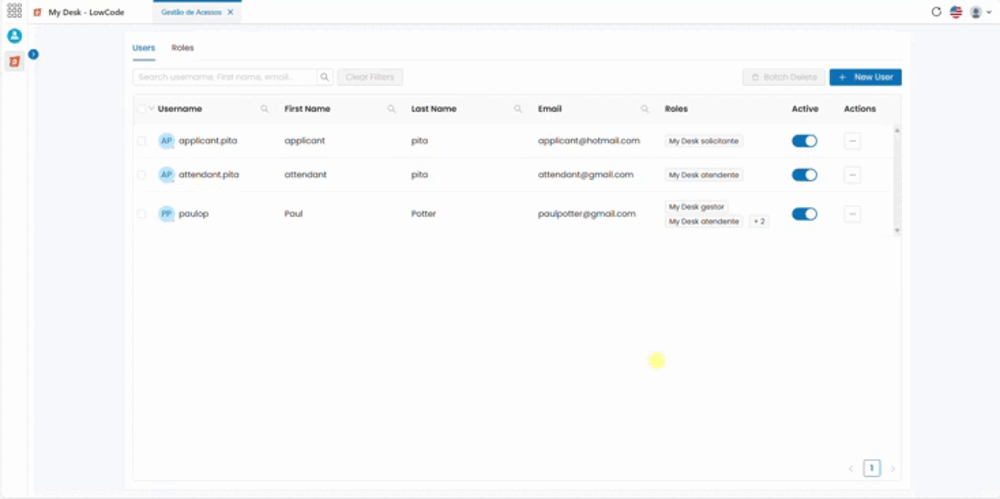This screenshot has height=499, width=1000.
Task: Click the Email column header
Action: click(550, 109)
